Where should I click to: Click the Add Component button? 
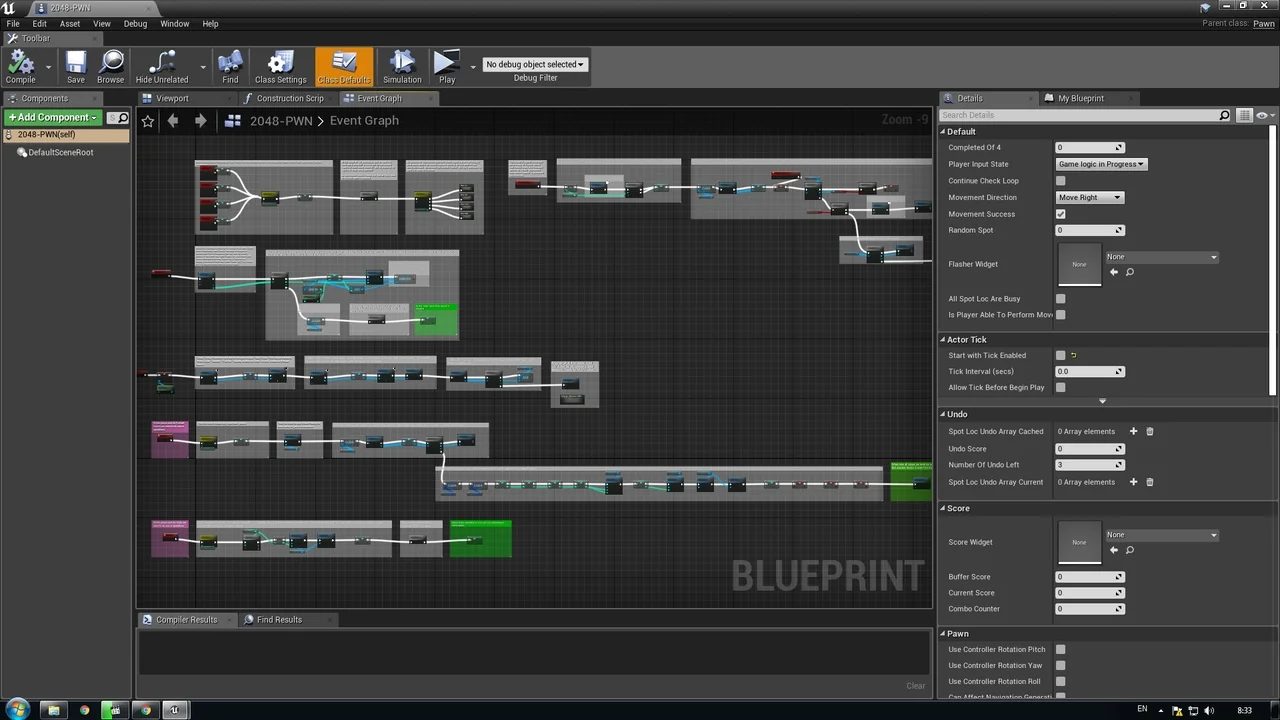[54, 118]
